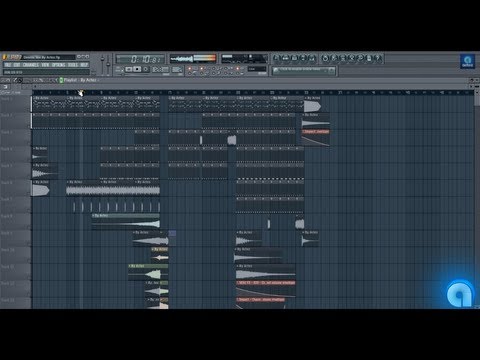
Task: Open the EDIT menu
Action: coord(17,65)
